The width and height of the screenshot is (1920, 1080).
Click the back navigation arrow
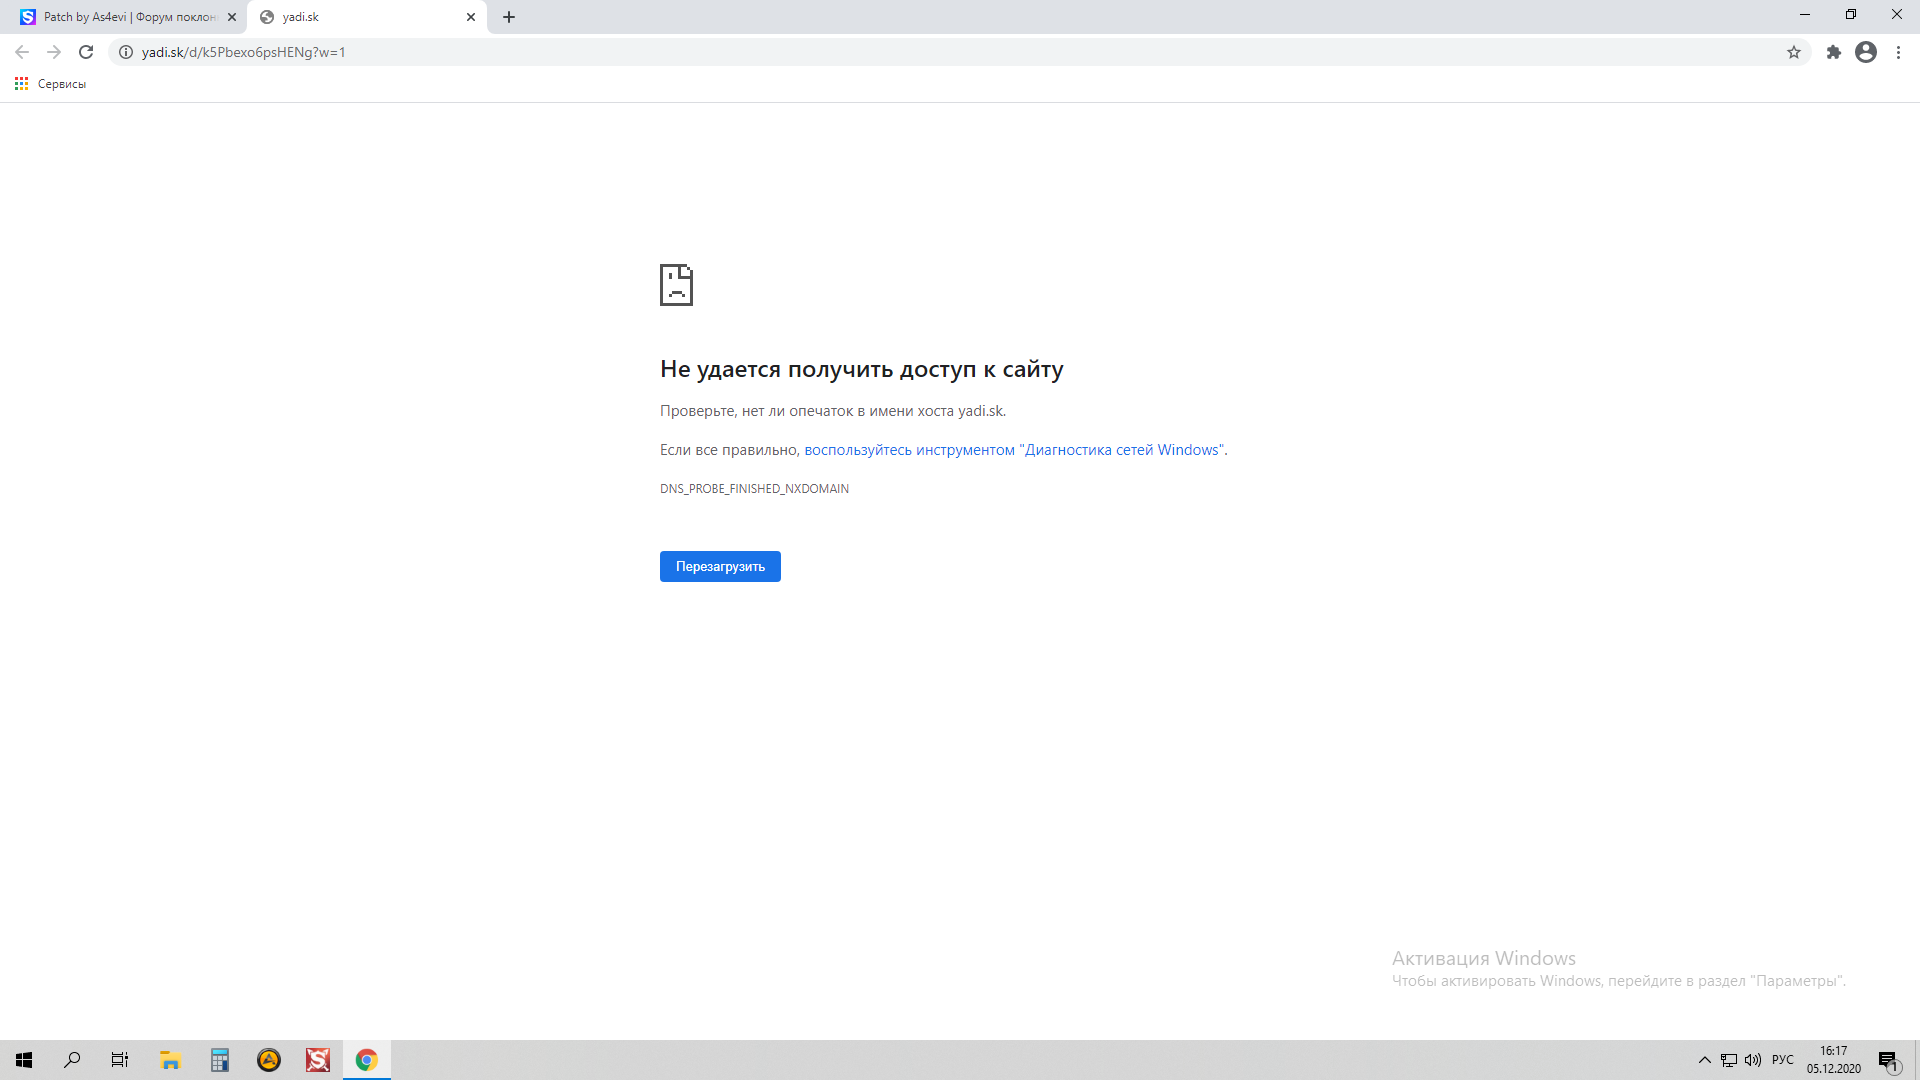[22, 52]
